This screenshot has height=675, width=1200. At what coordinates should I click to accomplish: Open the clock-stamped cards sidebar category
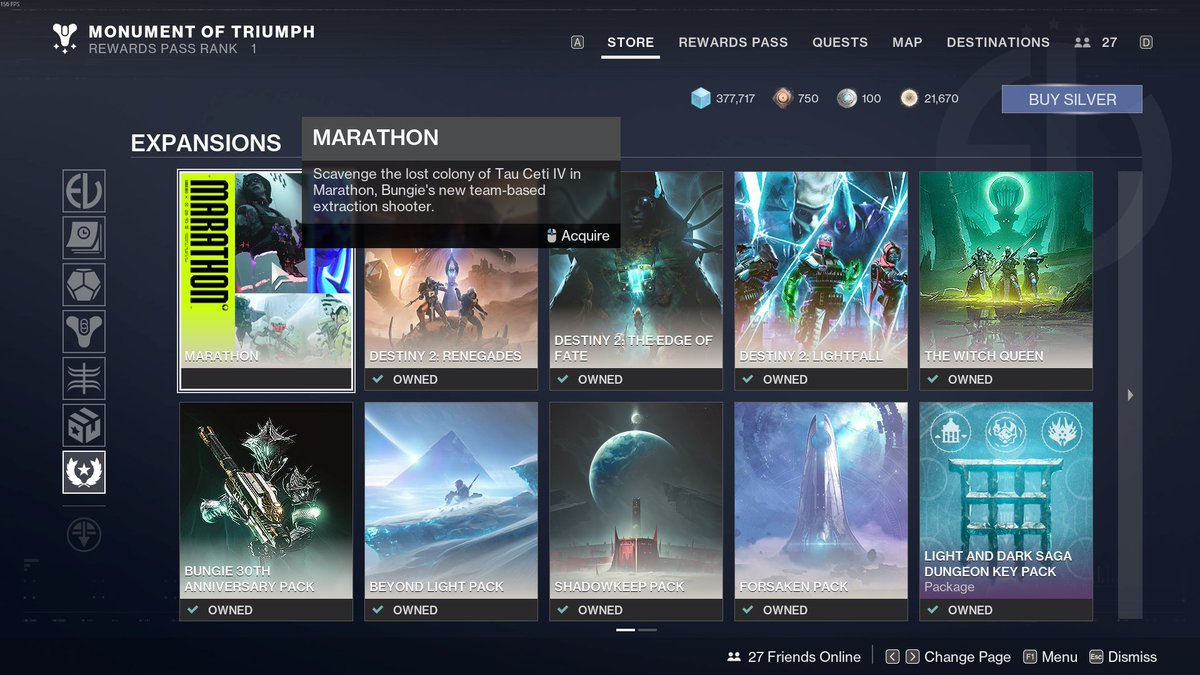[84, 238]
